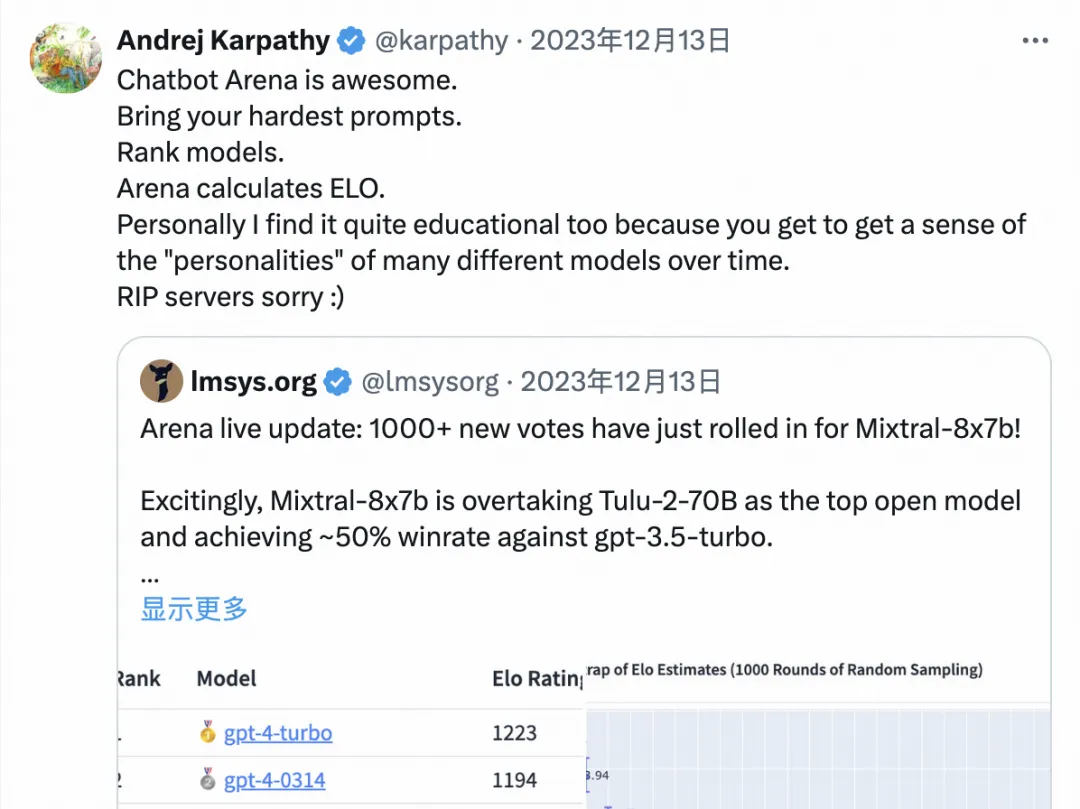Open the lmsys.org profile avatar

(x=160, y=381)
